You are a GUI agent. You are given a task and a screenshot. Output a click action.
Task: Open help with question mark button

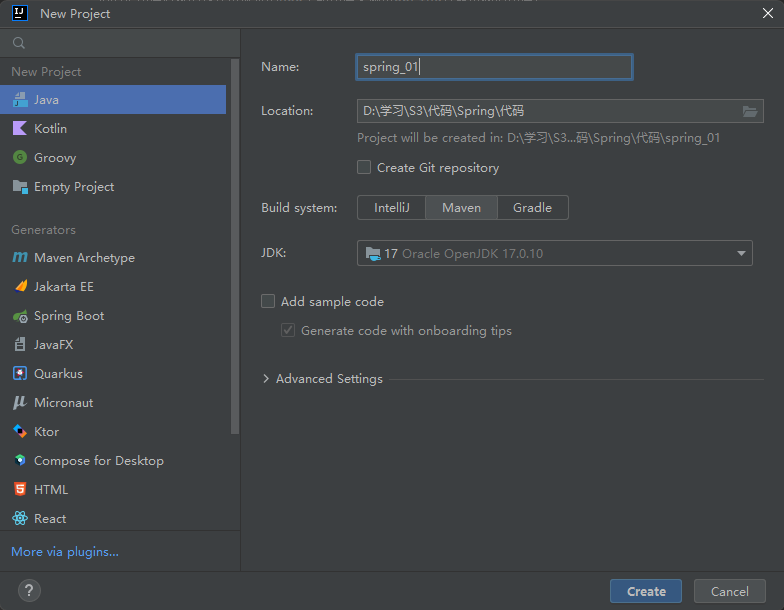coord(29,590)
